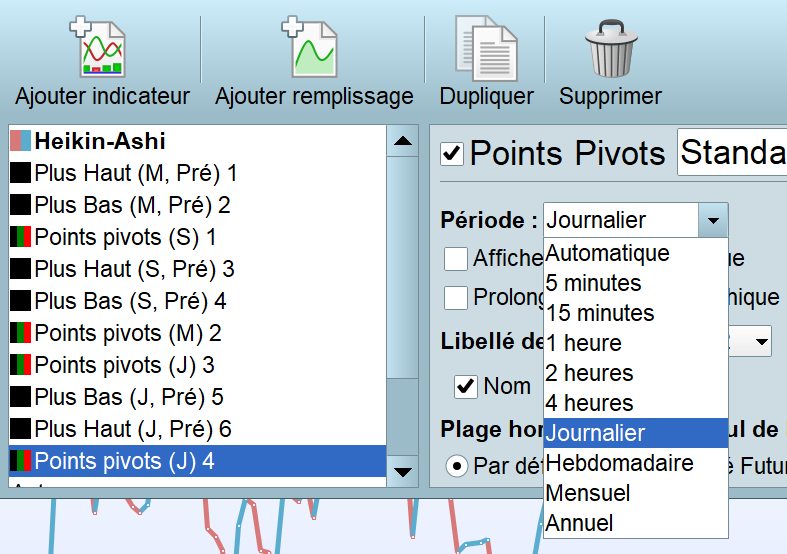
Task: Select the Par défaut radio button
Action: point(456,466)
